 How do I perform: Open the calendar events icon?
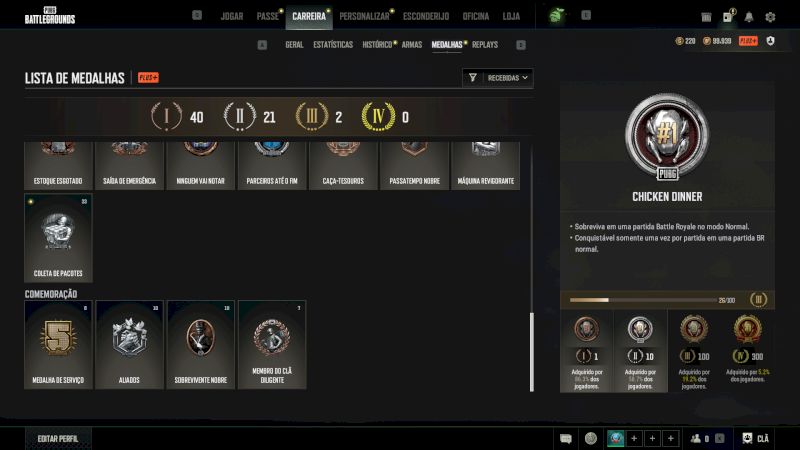pos(706,17)
